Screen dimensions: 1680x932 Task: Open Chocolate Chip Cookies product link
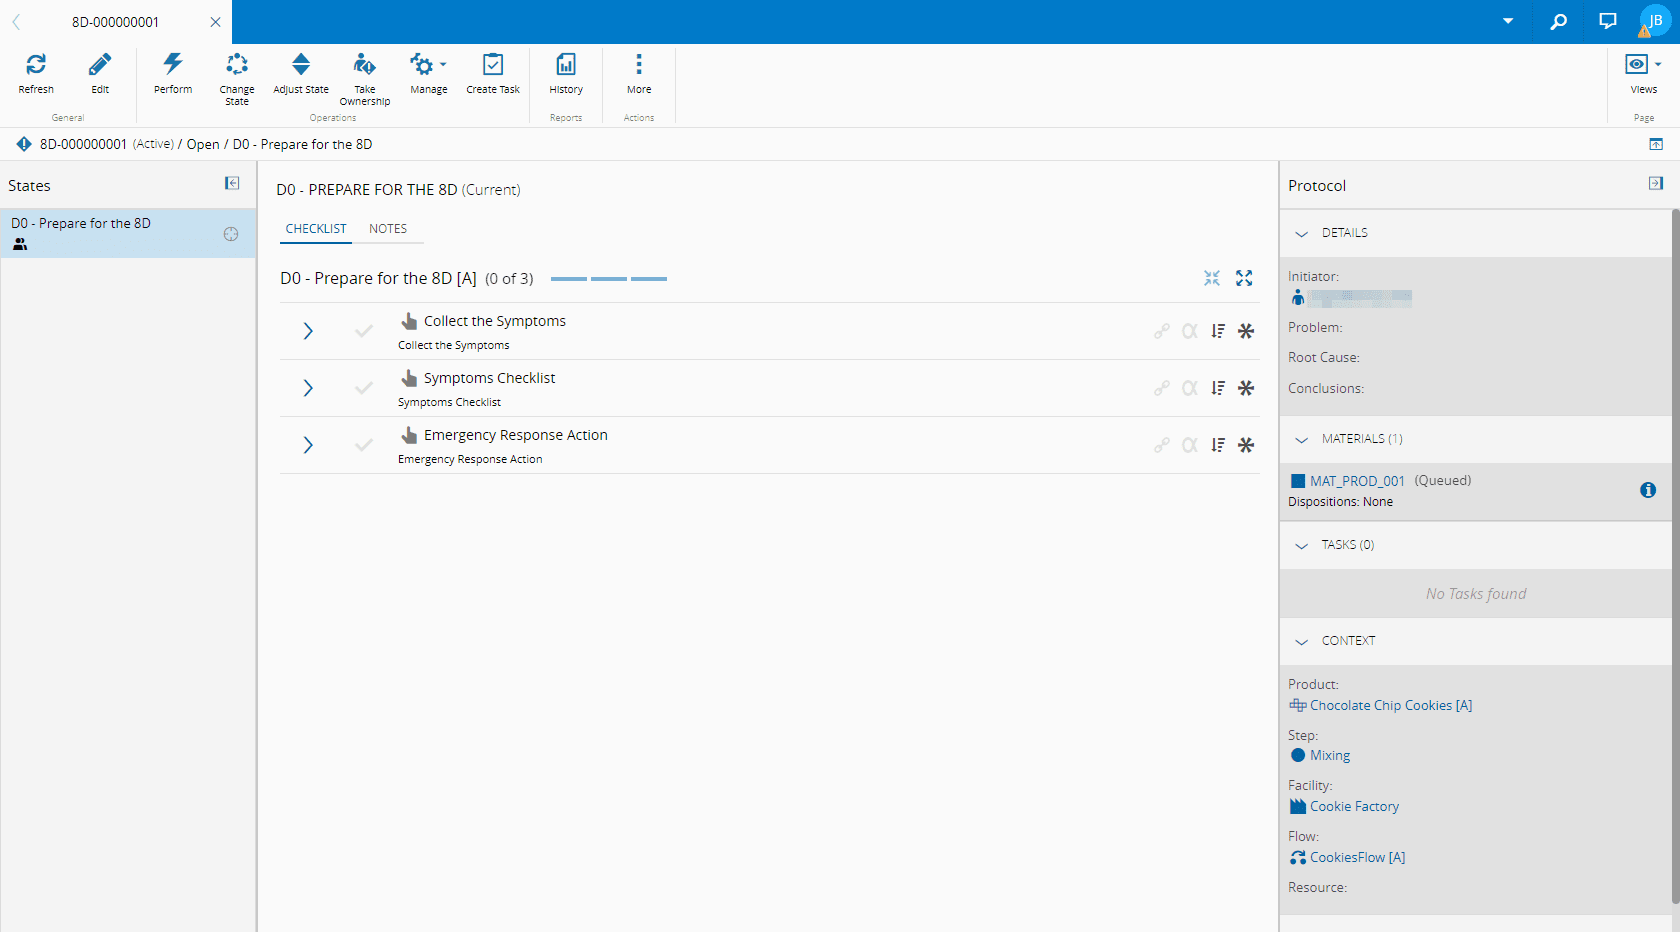pyautogui.click(x=1390, y=706)
